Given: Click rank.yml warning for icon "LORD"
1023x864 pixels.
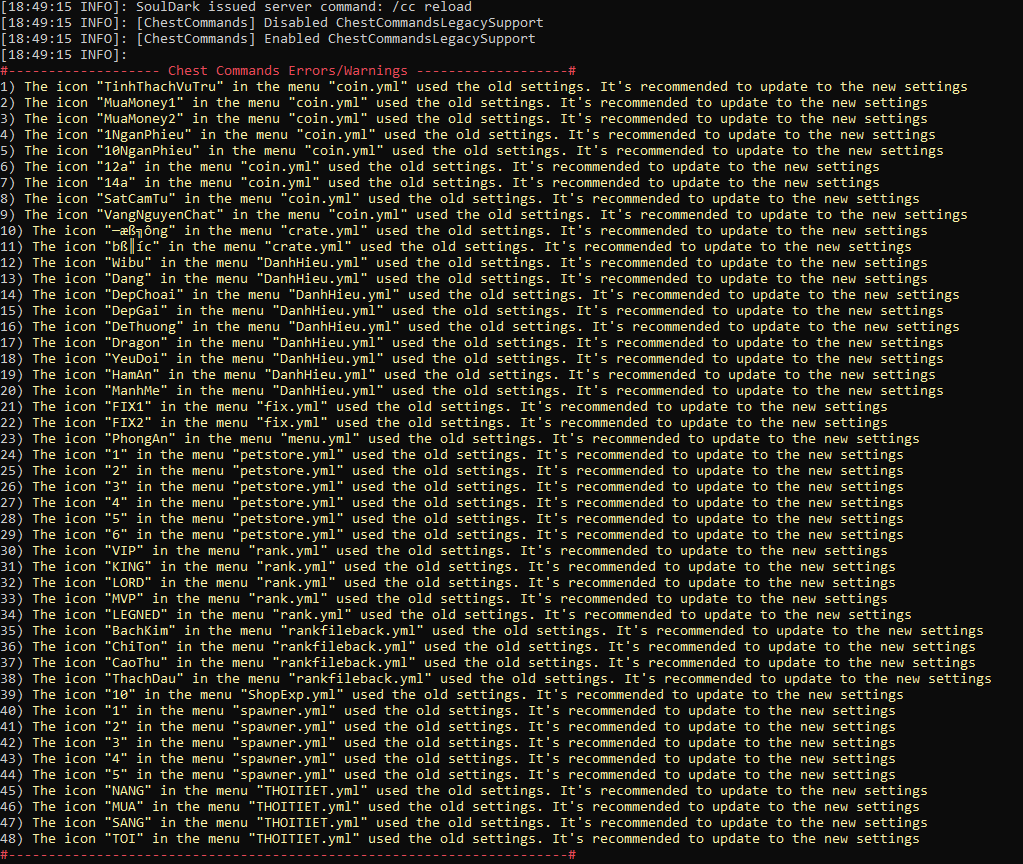Looking at the screenshot, I should point(448,582).
